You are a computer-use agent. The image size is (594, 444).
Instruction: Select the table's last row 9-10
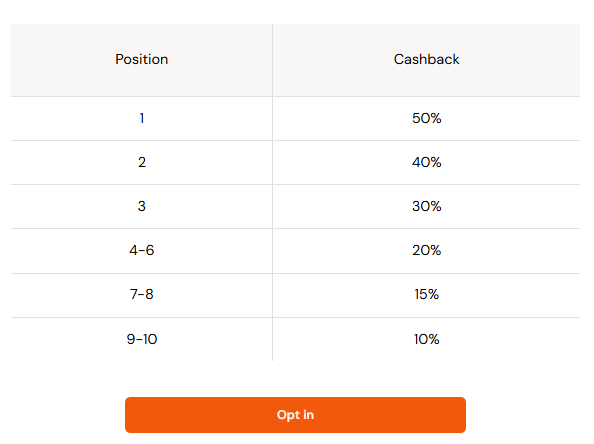click(295, 339)
